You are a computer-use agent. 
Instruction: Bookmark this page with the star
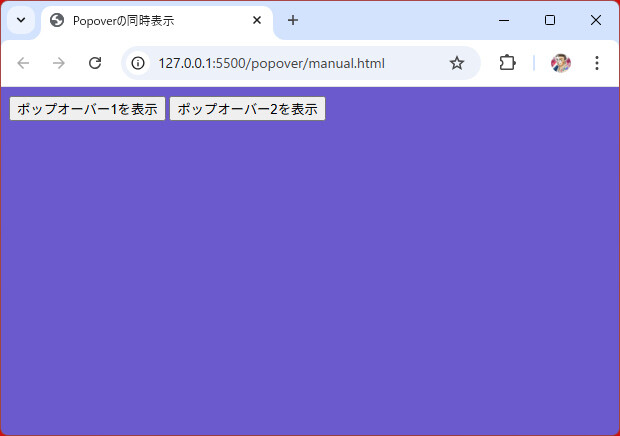coord(457,63)
